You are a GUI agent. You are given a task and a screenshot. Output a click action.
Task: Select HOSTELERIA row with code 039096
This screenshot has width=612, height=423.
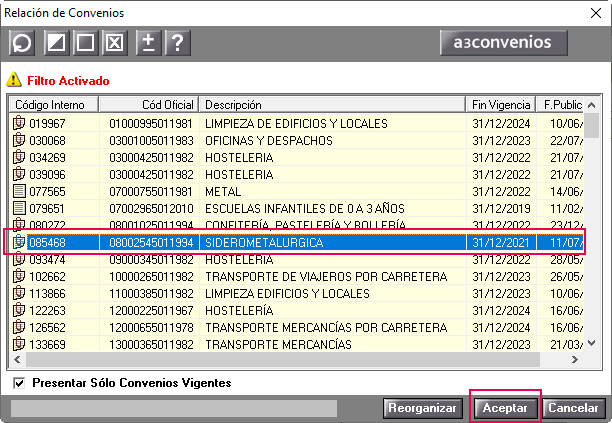click(296, 174)
